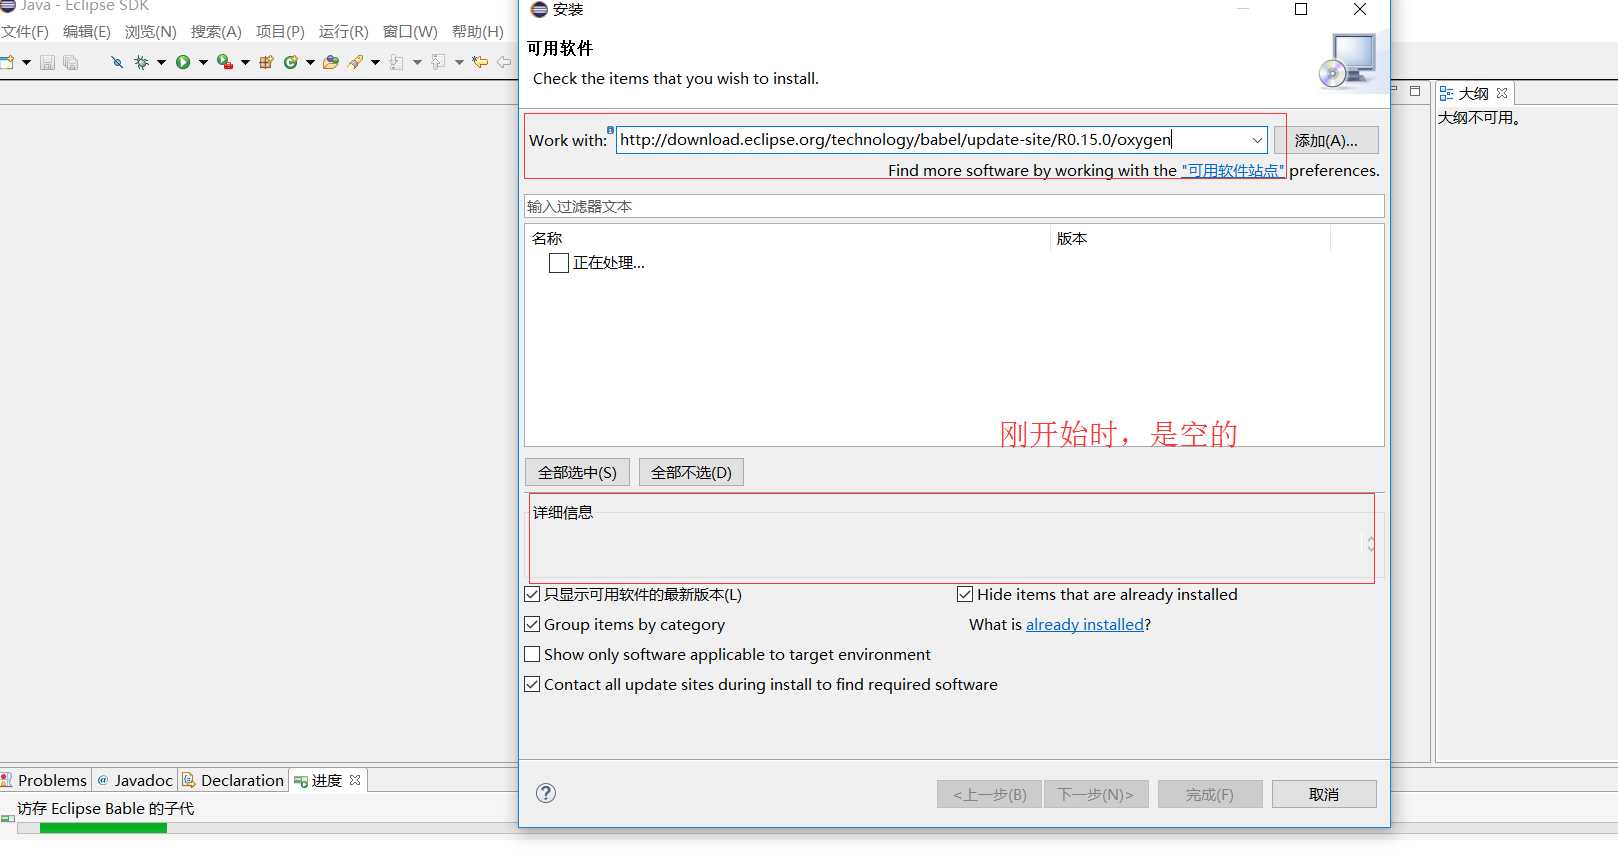Screen dimensions: 1618x854
Task: Uncheck Group items by category
Action: (533, 624)
